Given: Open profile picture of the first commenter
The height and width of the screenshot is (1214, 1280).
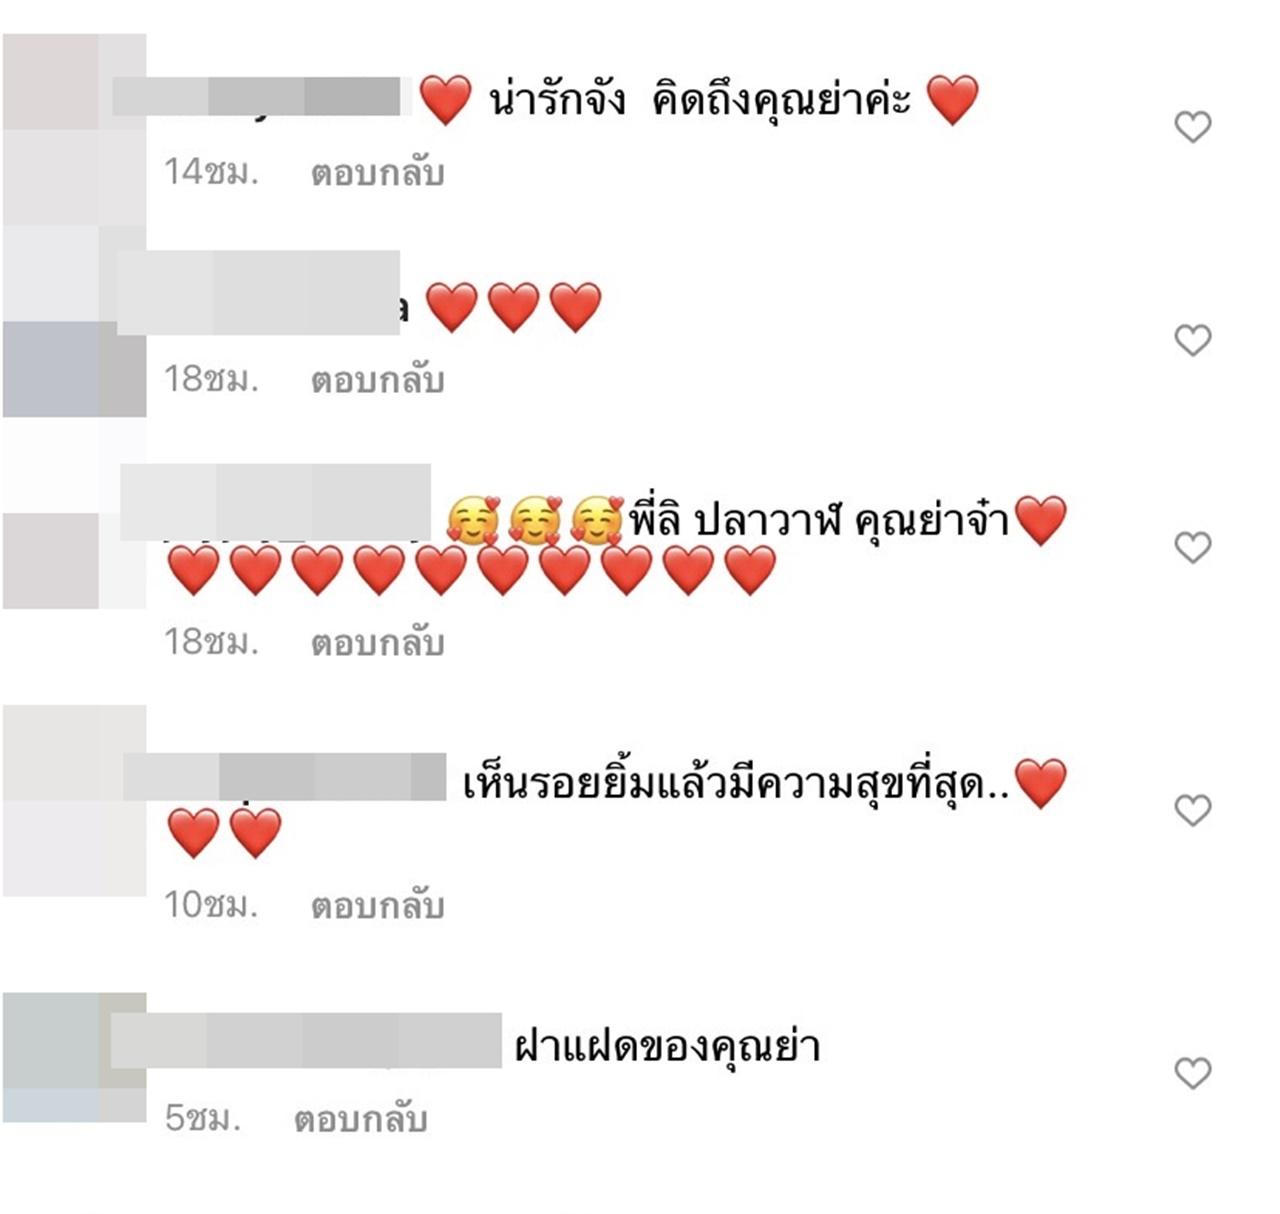Looking at the screenshot, I should [x=74, y=130].
